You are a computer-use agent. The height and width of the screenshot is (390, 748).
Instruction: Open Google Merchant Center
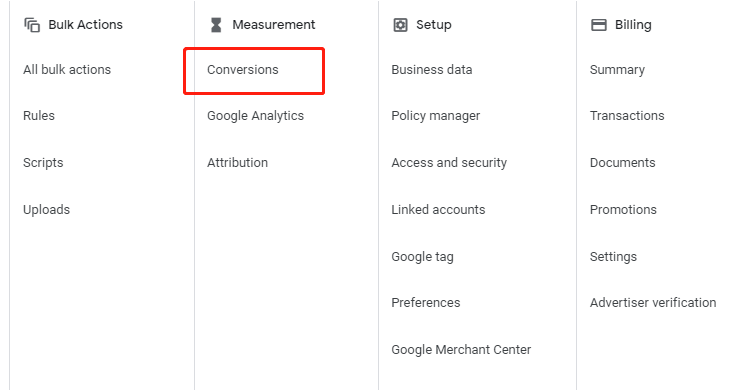(461, 349)
